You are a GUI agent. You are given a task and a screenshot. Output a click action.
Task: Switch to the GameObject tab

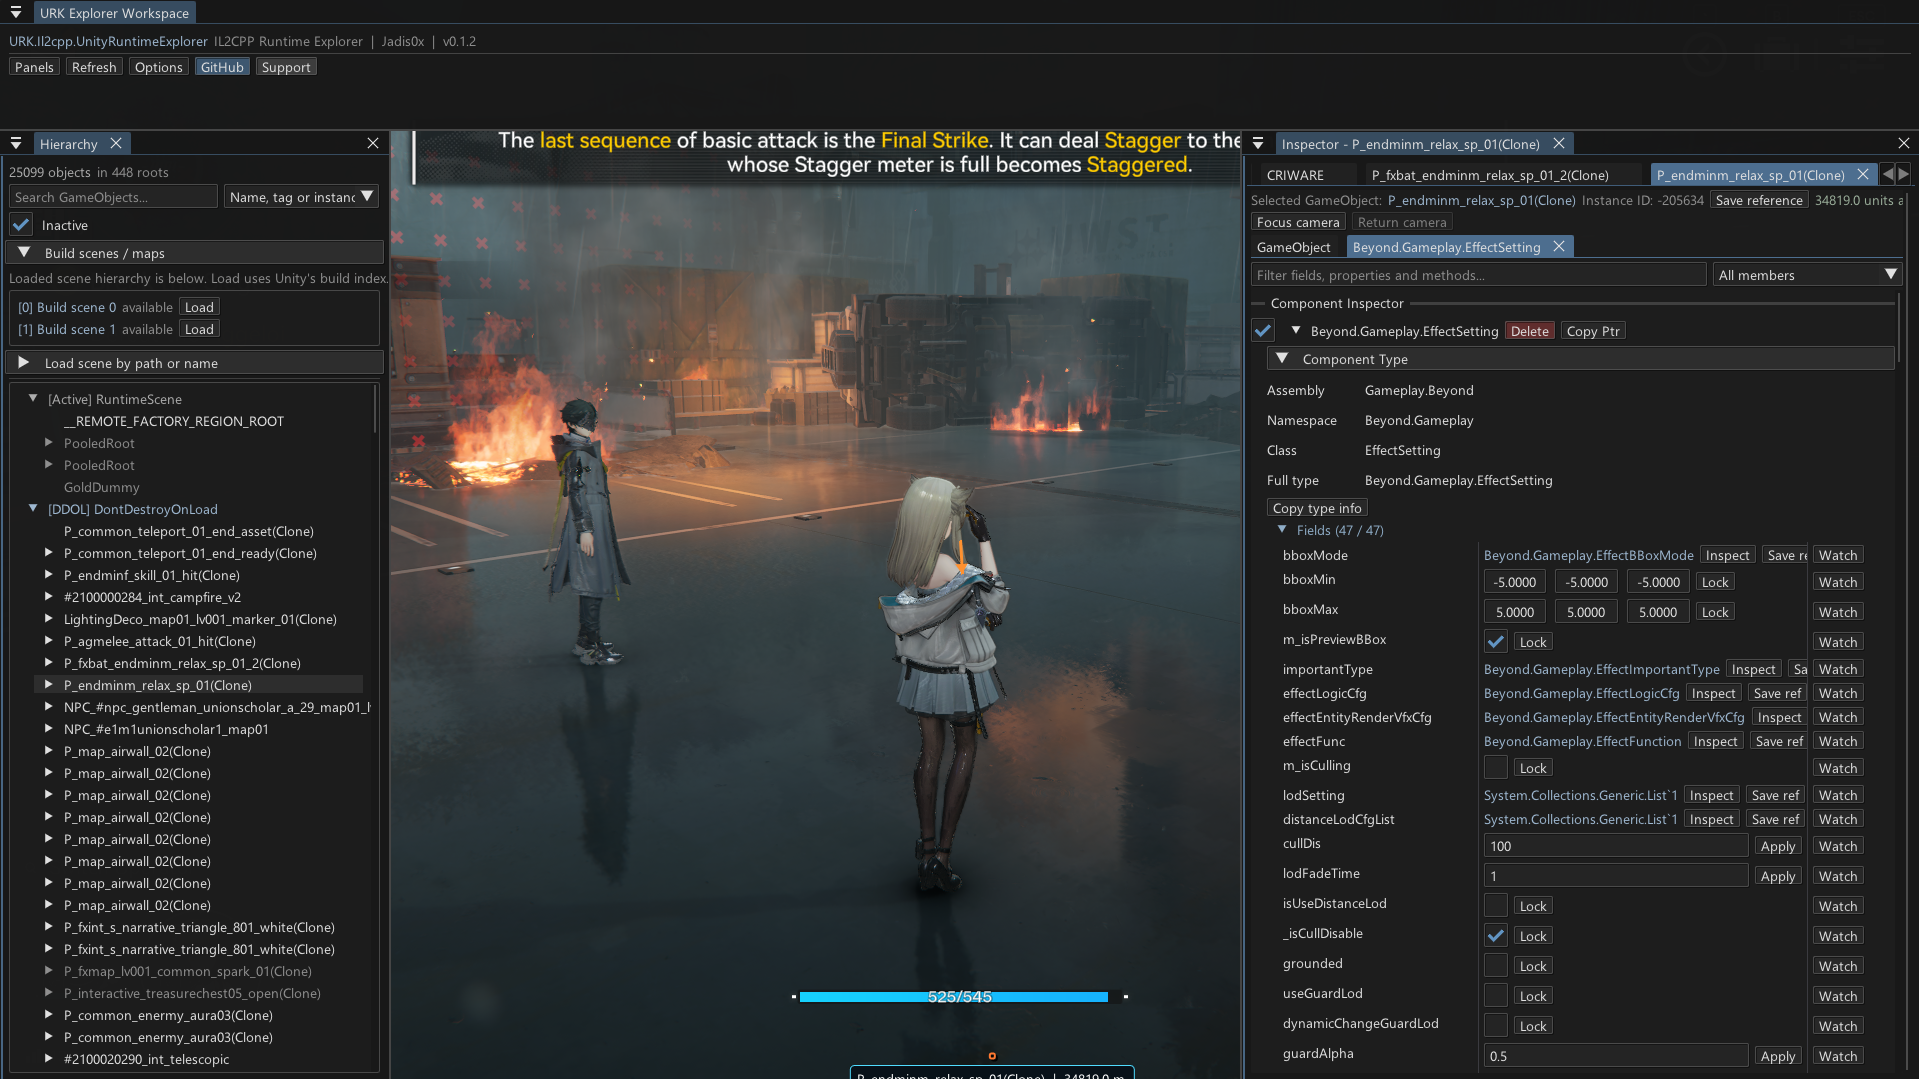1293,246
